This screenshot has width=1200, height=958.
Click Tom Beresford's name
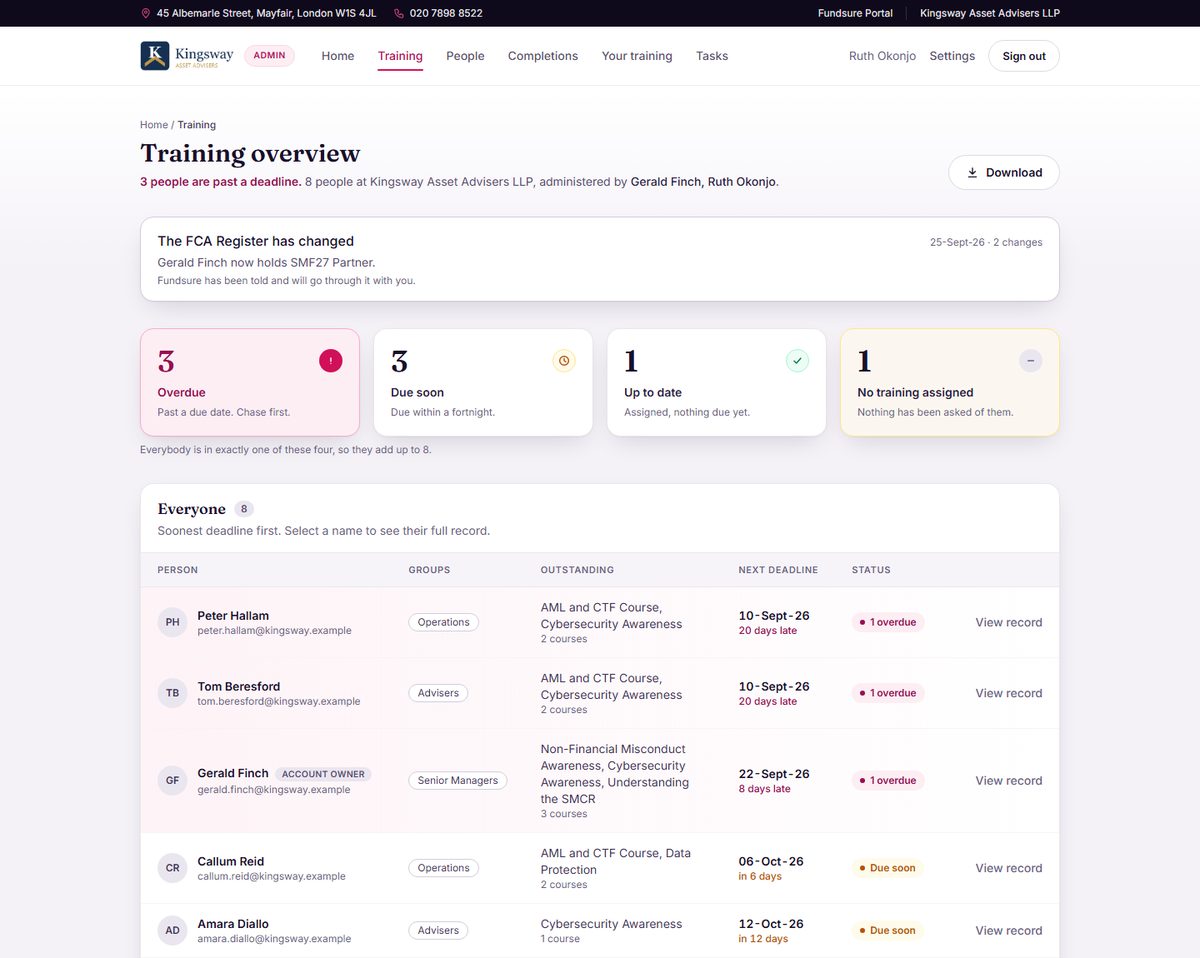239,687
